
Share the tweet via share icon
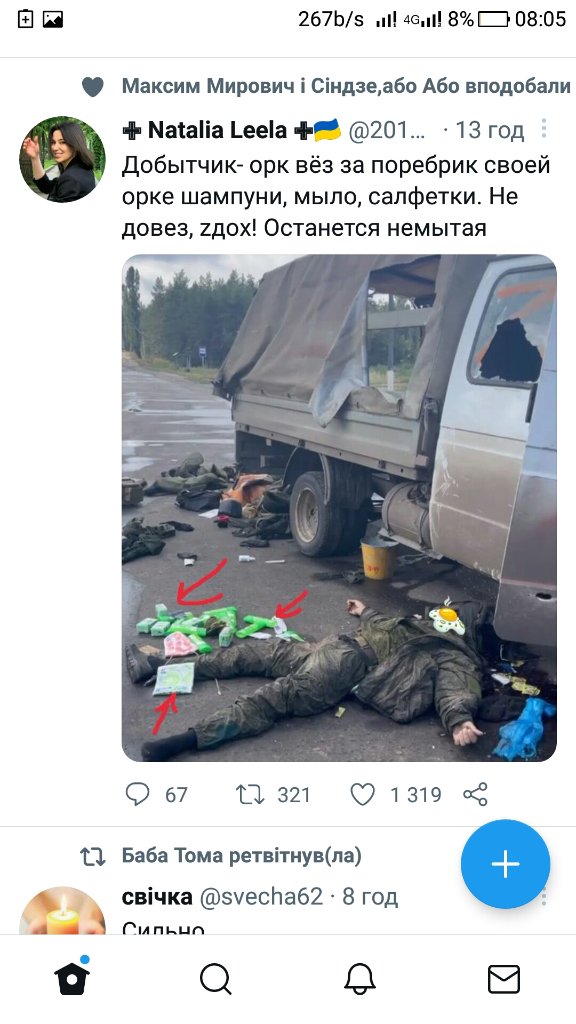475,794
